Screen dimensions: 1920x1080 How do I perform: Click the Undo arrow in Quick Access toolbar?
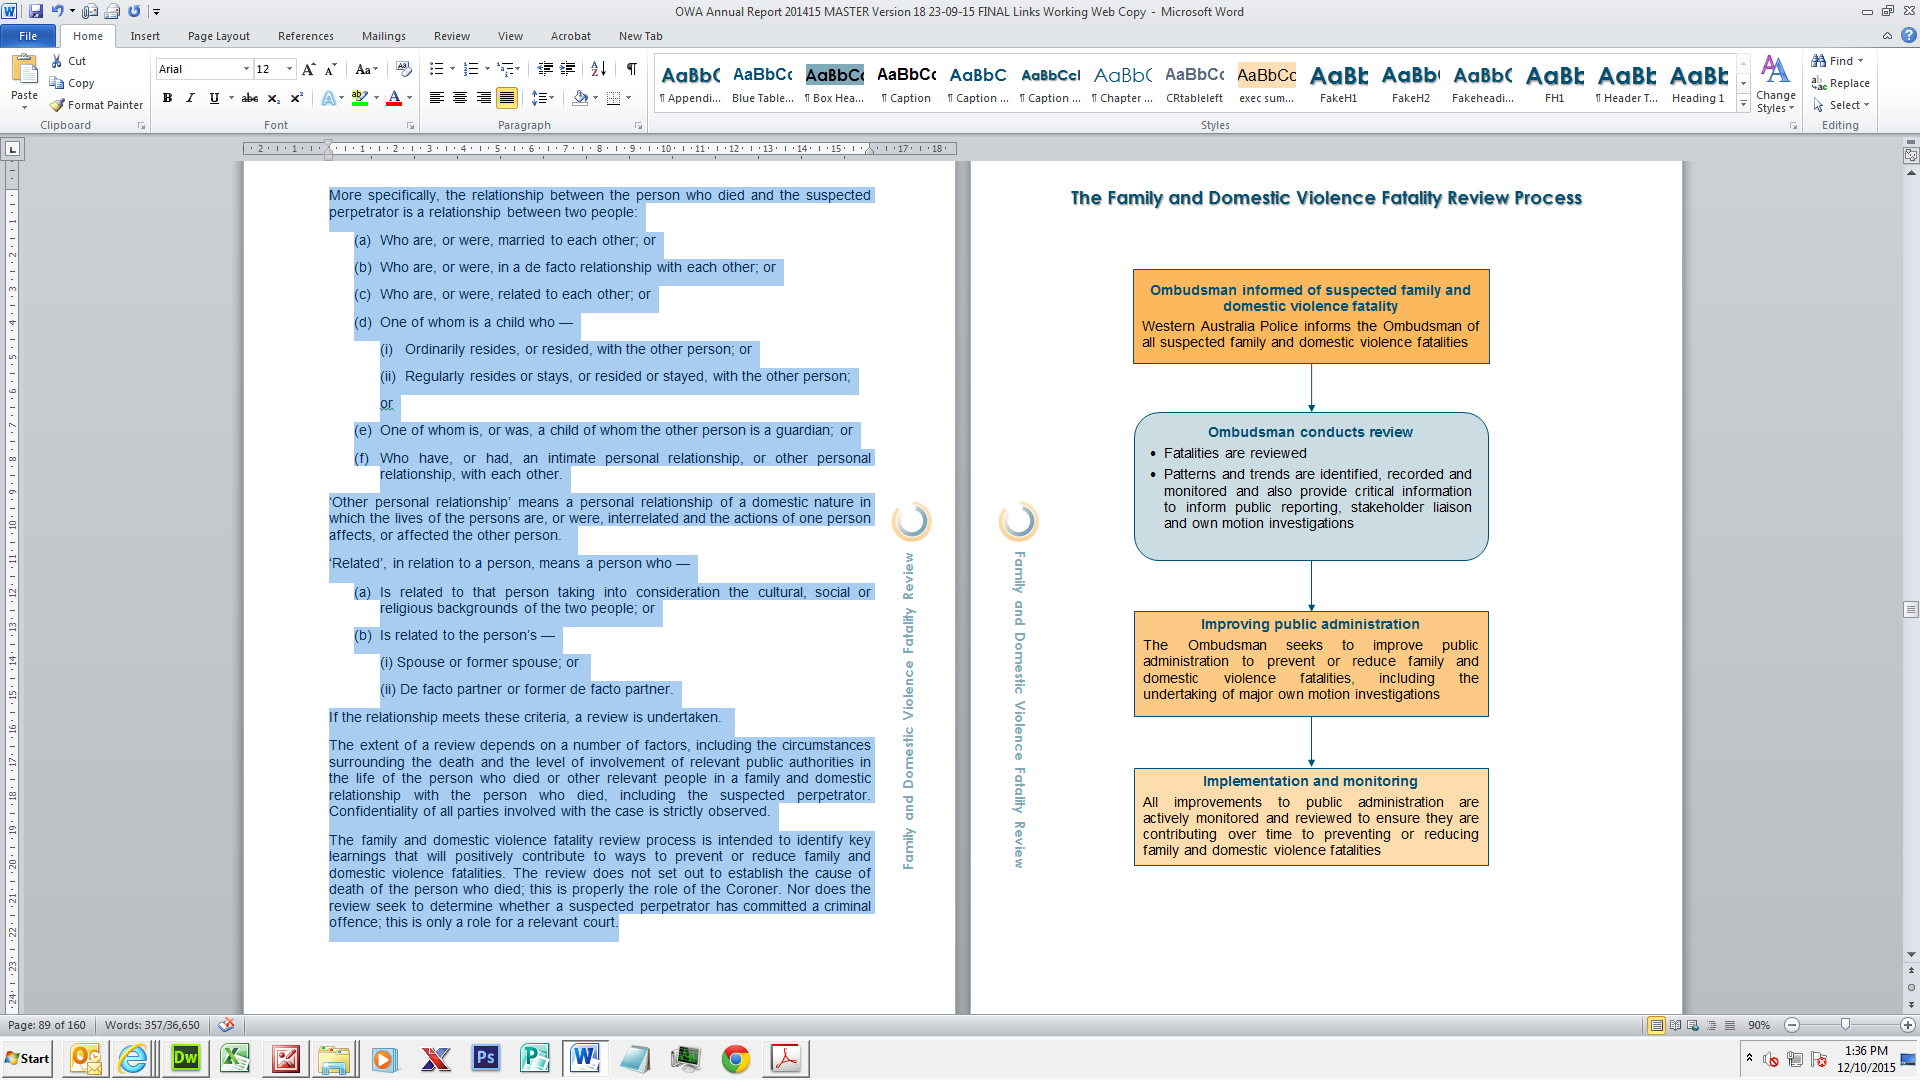click(58, 11)
